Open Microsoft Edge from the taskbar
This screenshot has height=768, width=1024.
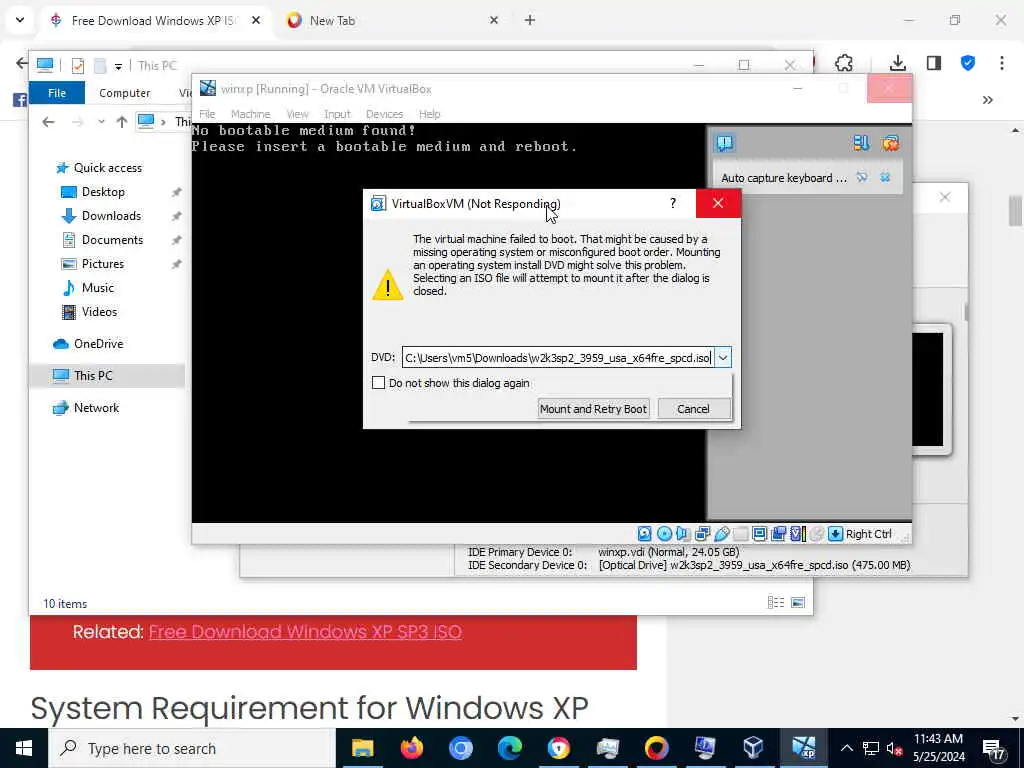click(x=509, y=748)
